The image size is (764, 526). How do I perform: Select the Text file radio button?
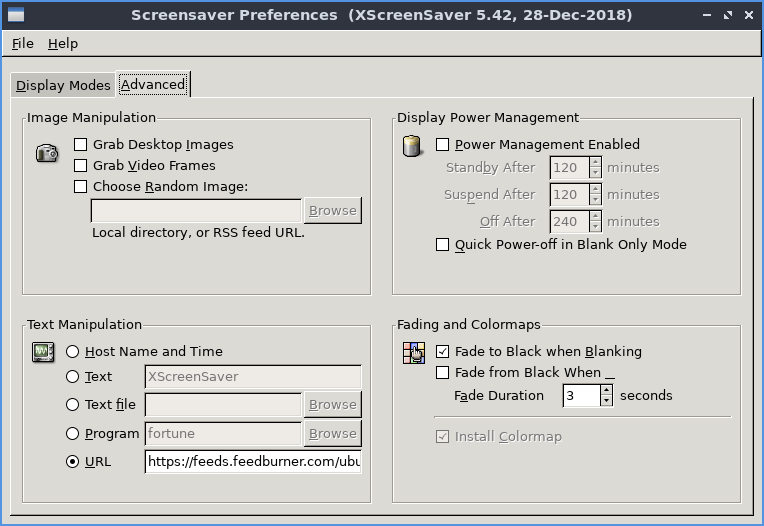(73, 405)
